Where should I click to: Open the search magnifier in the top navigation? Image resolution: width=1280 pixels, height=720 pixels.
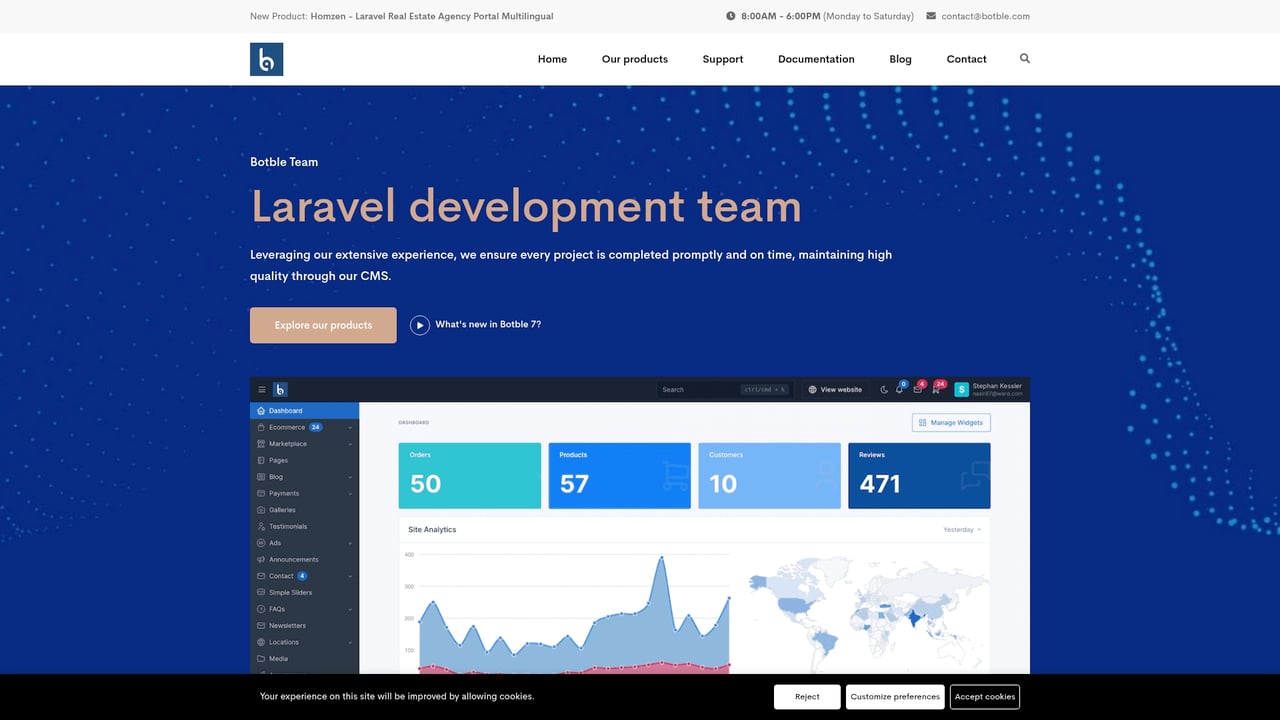(x=1024, y=58)
